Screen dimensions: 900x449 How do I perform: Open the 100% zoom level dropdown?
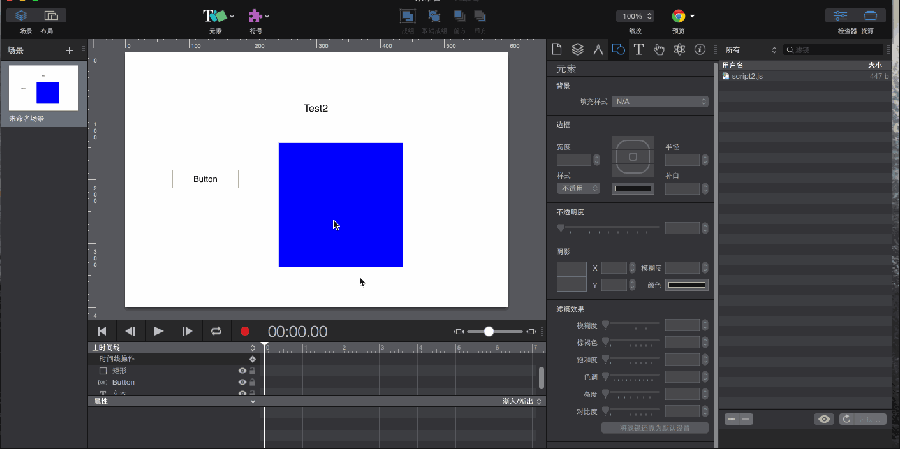[635, 16]
